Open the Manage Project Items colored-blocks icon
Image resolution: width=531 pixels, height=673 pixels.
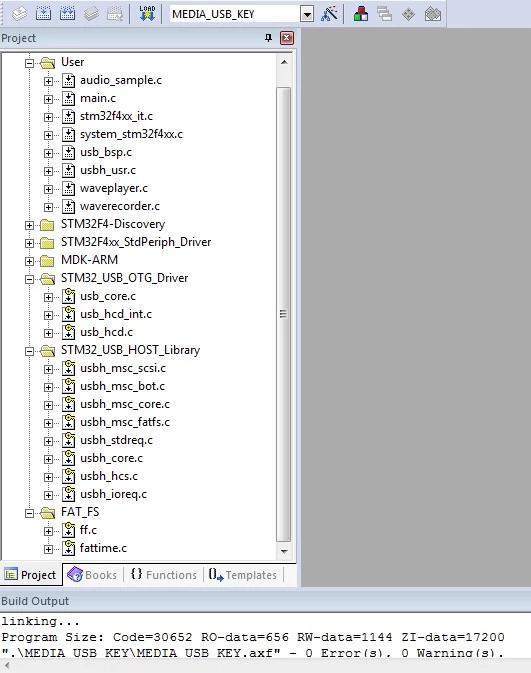(360, 14)
